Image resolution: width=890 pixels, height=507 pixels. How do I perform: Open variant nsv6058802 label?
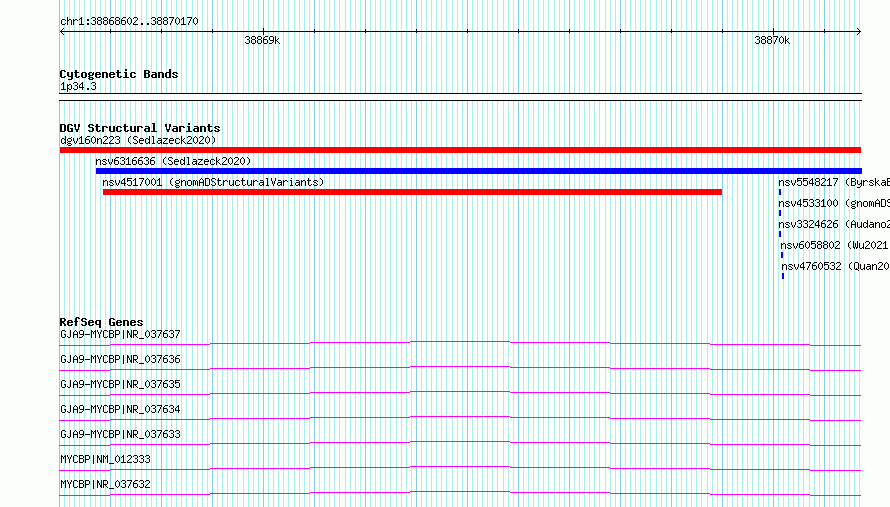tap(835, 245)
